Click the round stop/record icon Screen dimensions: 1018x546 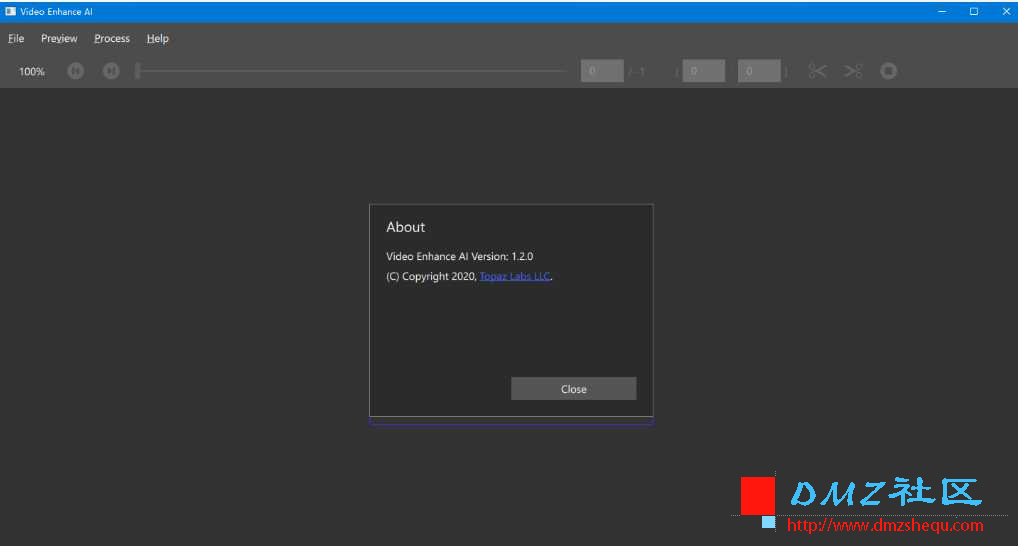coord(888,71)
